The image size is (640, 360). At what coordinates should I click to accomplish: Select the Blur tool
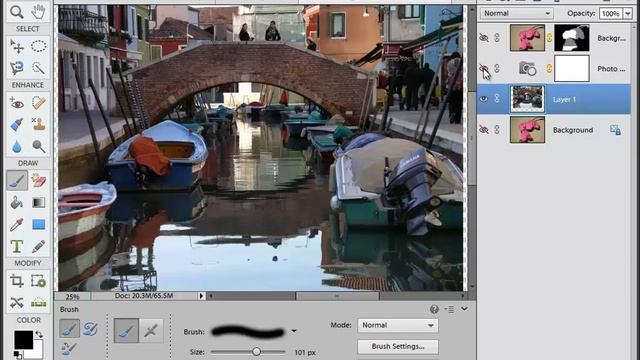pos(17,146)
